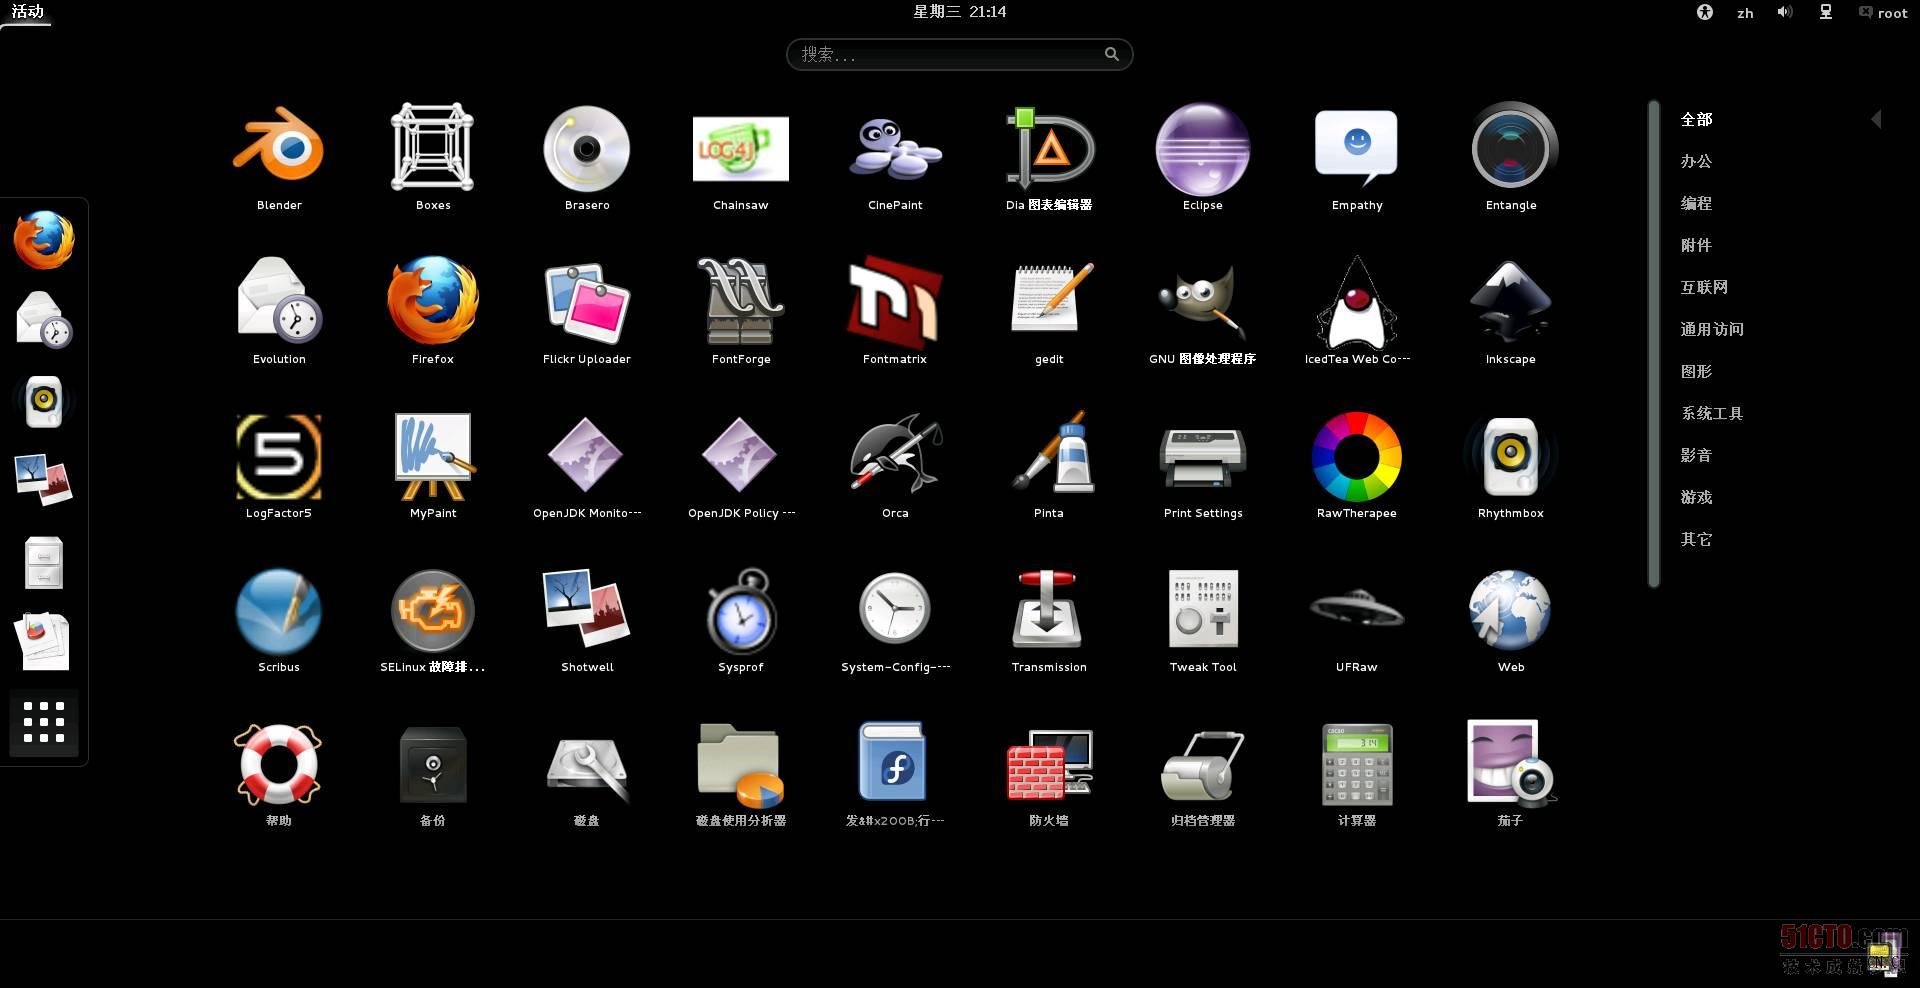This screenshot has width=1920, height=988.
Task: Click the app grid vertical scrollbar
Action: point(1654,344)
